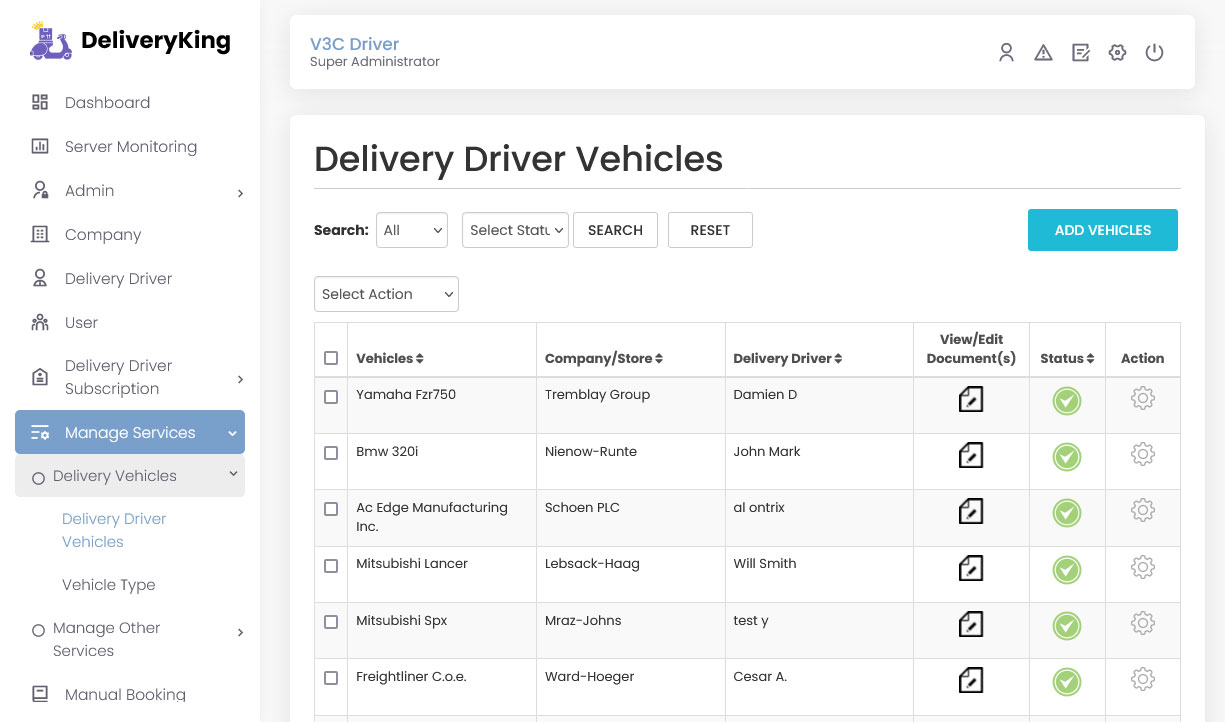
Task: Open the Select Status dropdown
Action: [515, 230]
